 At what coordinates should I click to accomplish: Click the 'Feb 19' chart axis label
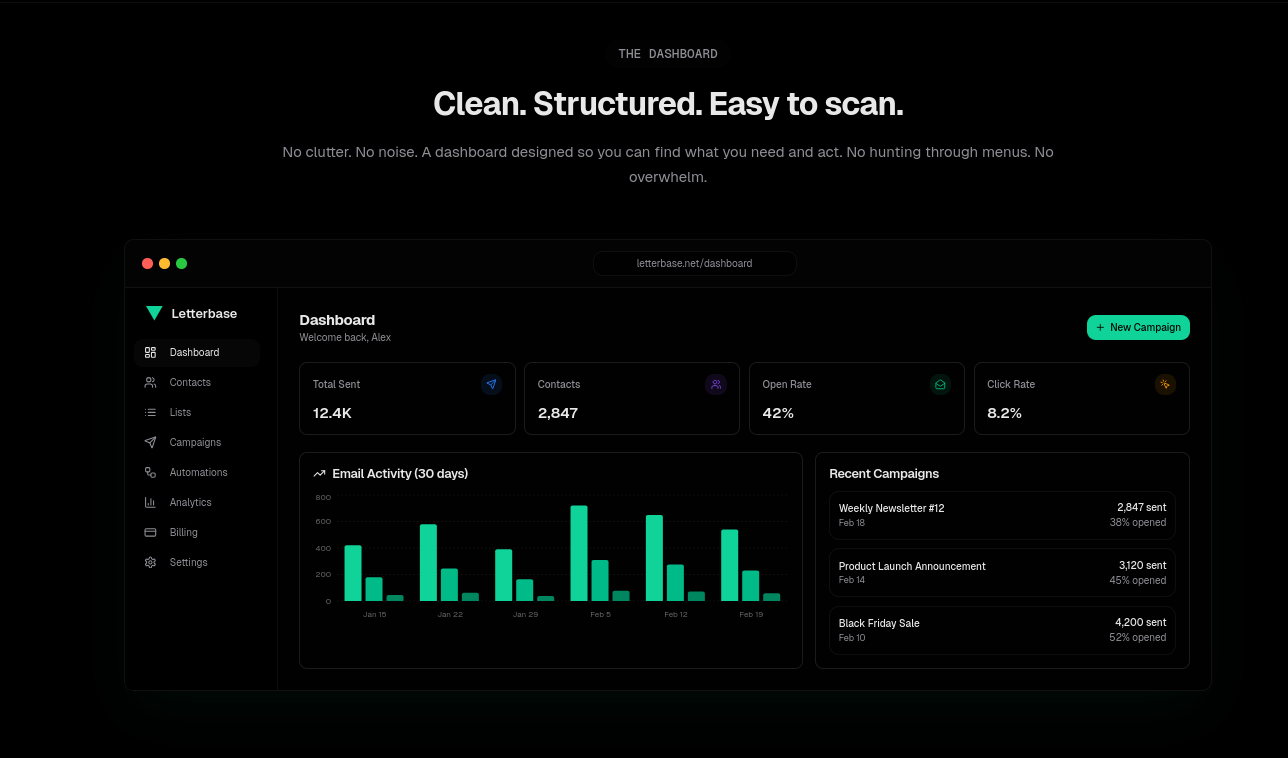[751, 614]
